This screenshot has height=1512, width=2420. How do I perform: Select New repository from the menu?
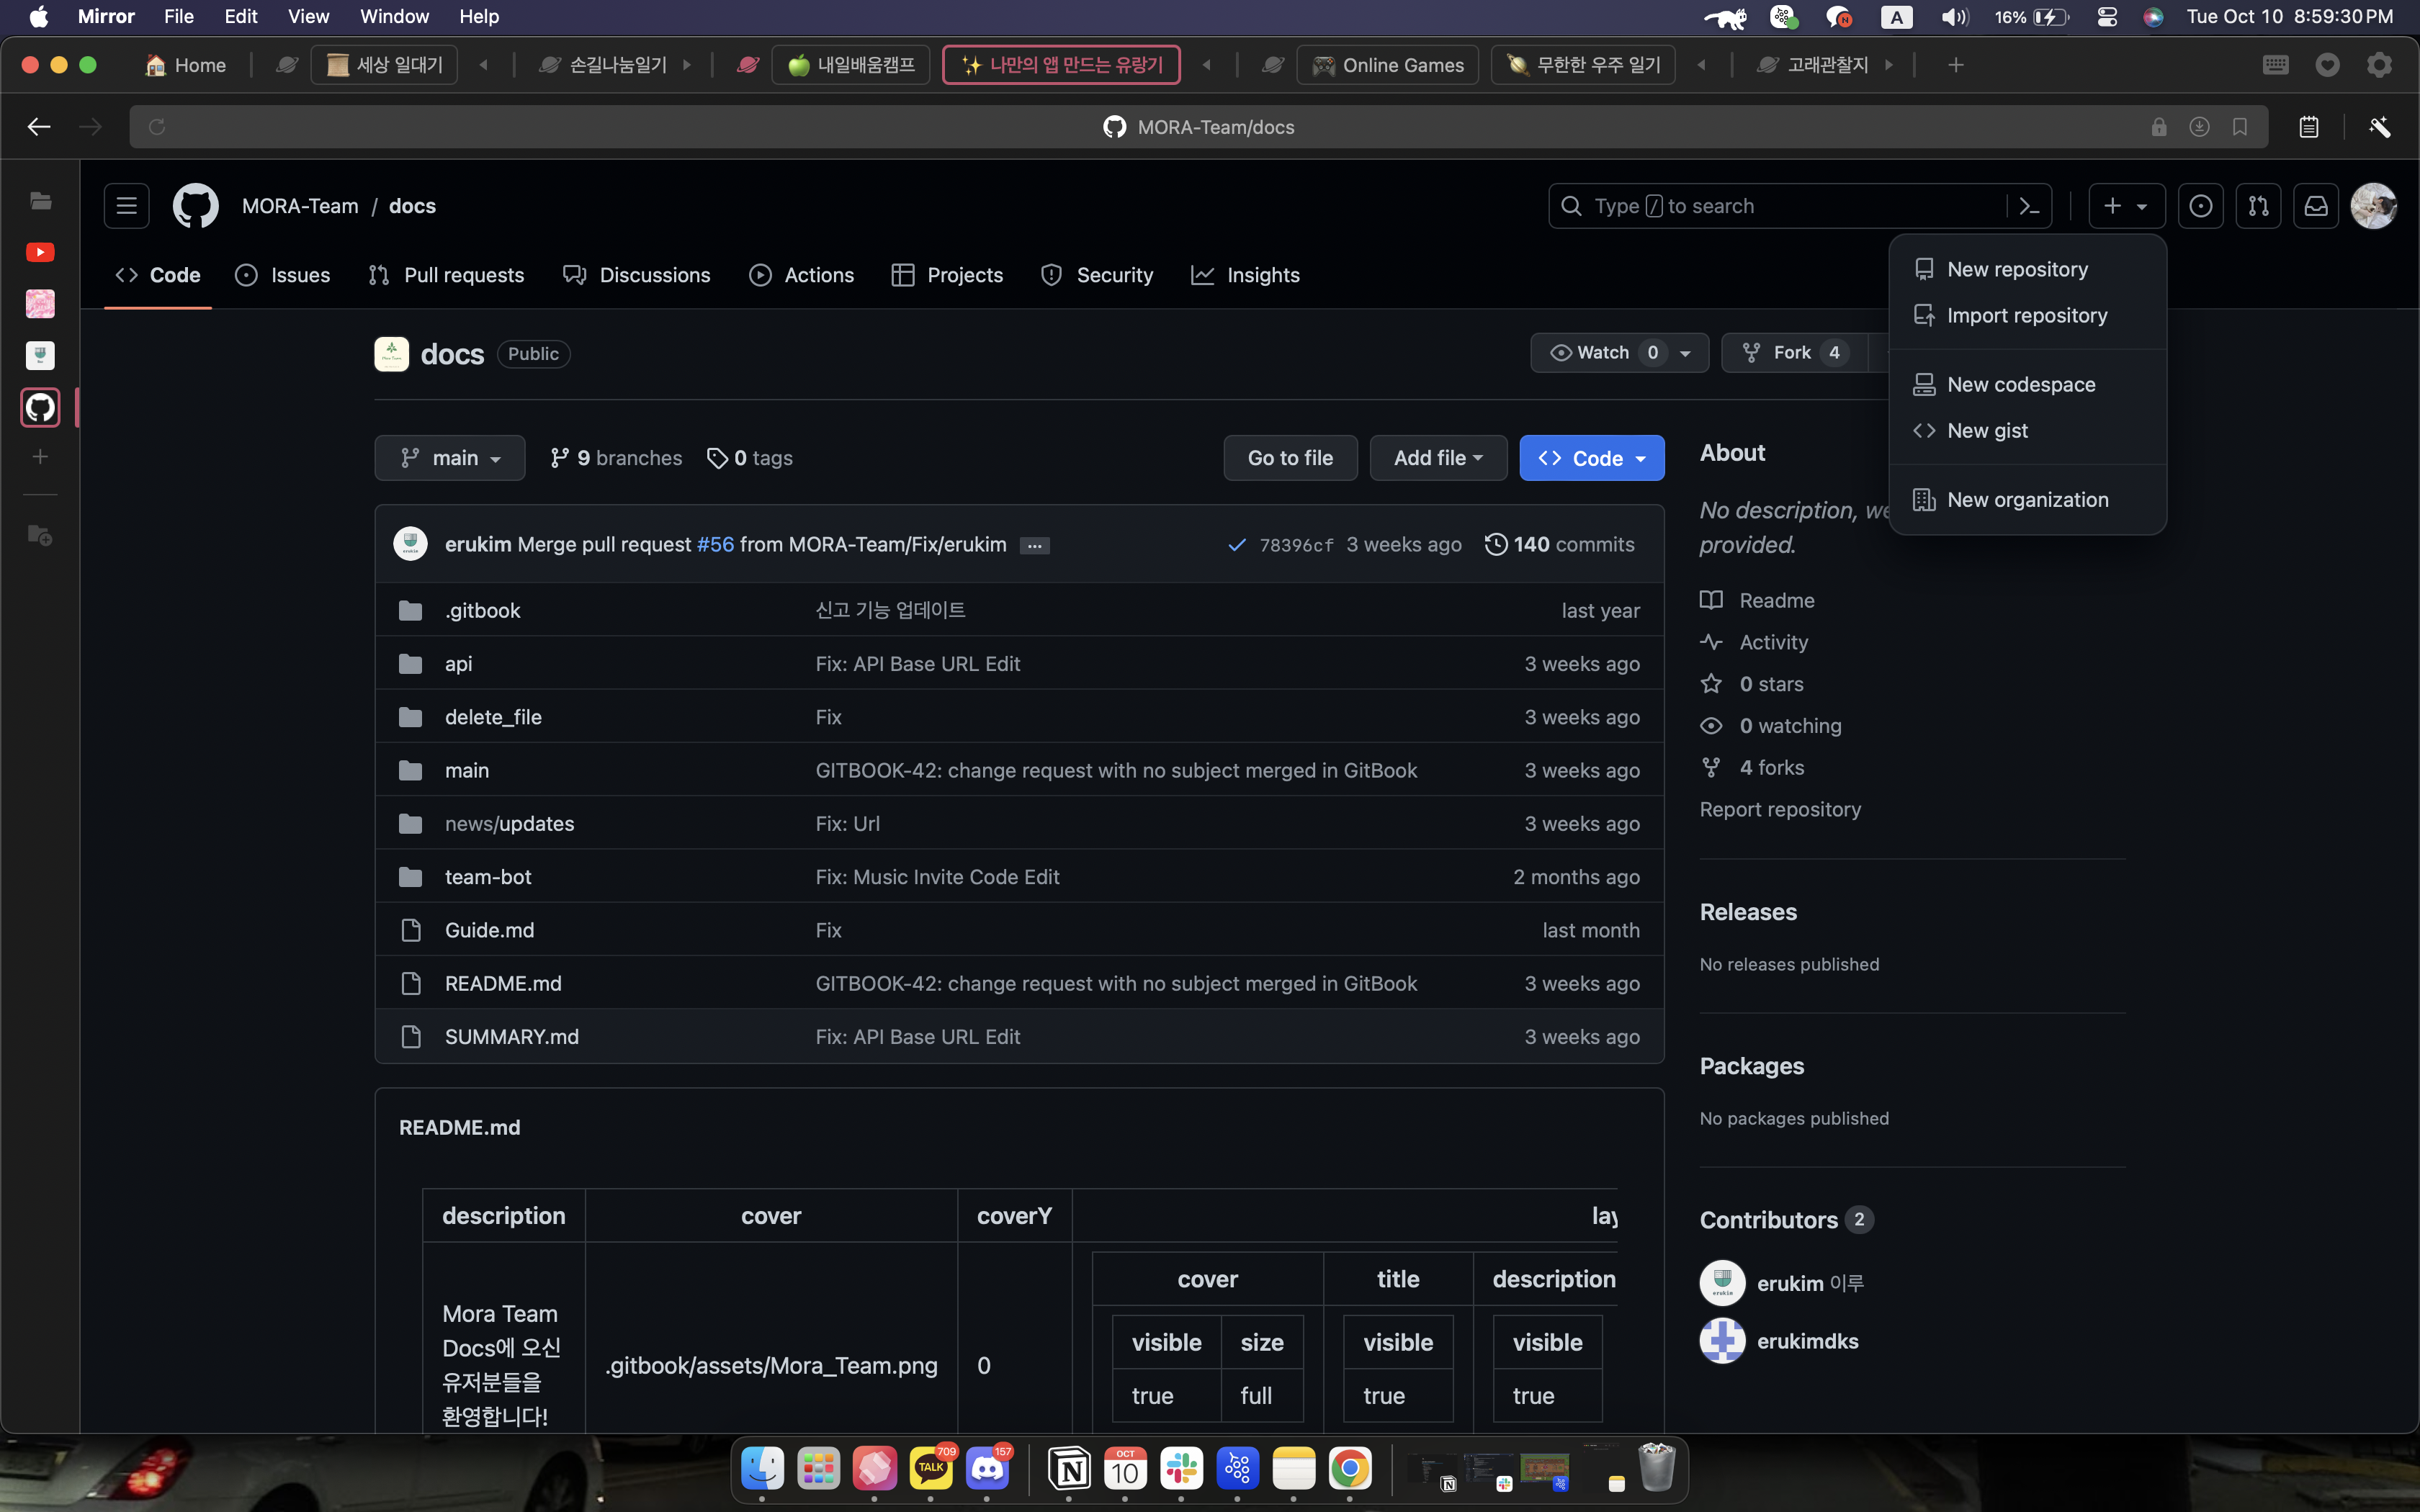[x=2027, y=269]
